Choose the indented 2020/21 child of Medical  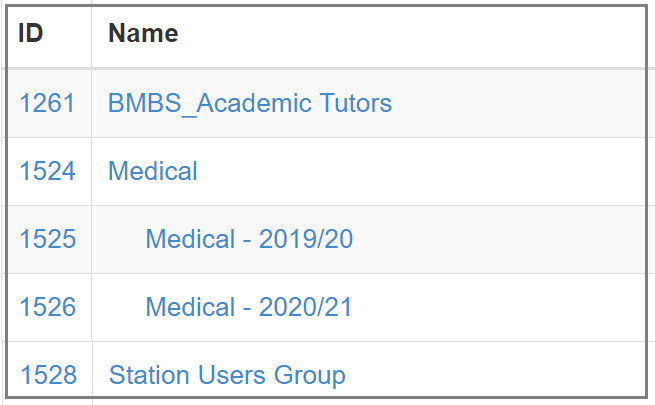click(249, 307)
